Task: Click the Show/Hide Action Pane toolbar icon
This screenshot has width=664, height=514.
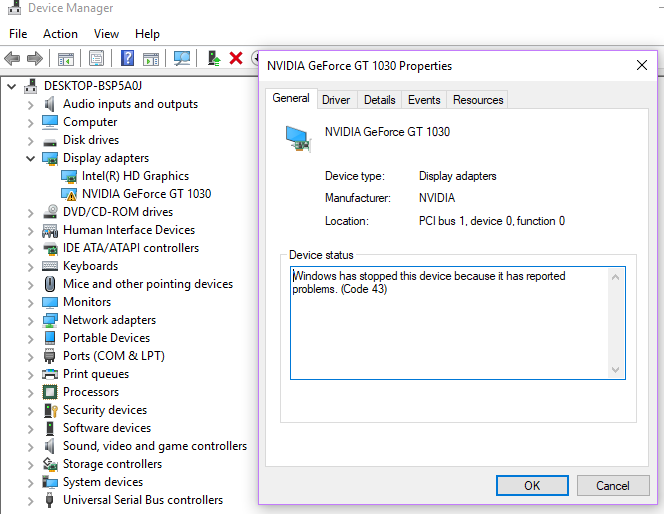Action: tap(151, 58)
